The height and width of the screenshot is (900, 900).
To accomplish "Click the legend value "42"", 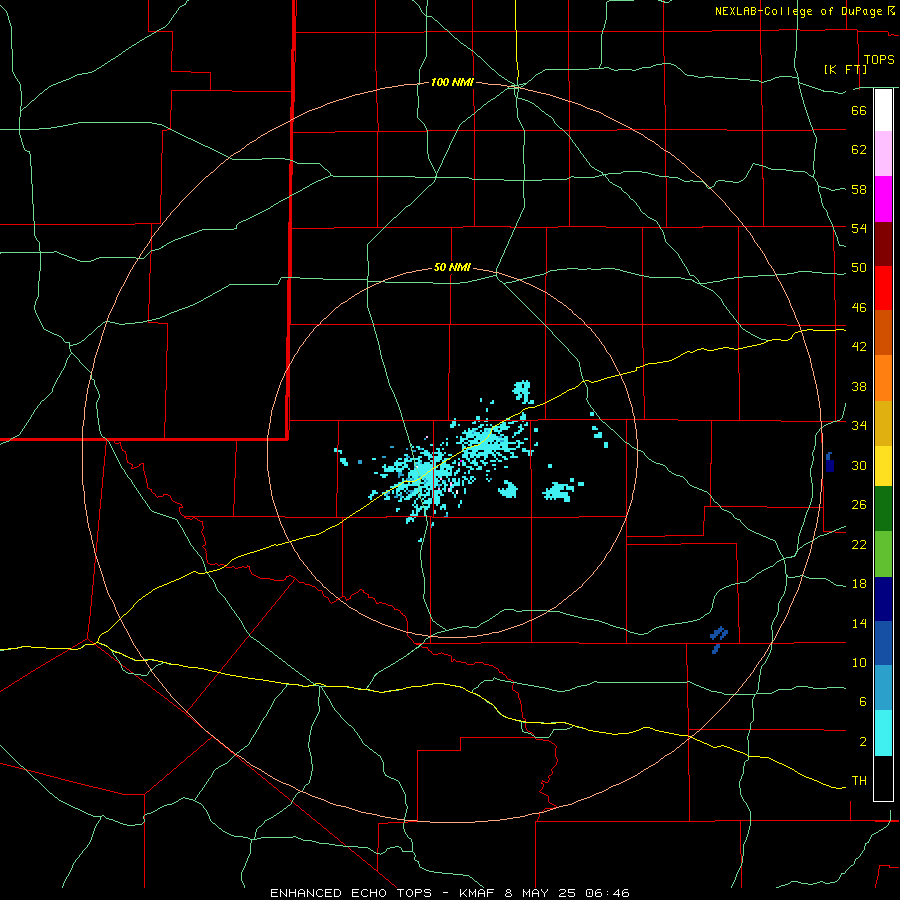I will 859,347.
